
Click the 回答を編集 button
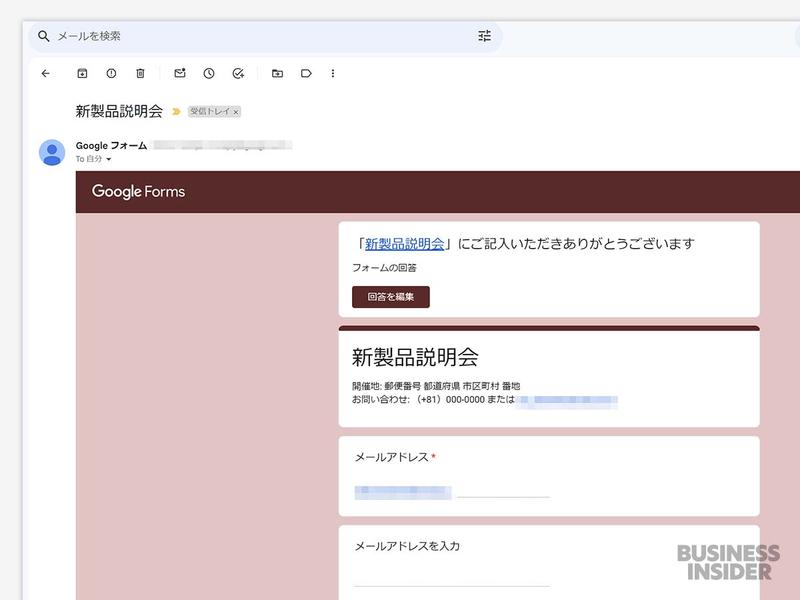391,297
